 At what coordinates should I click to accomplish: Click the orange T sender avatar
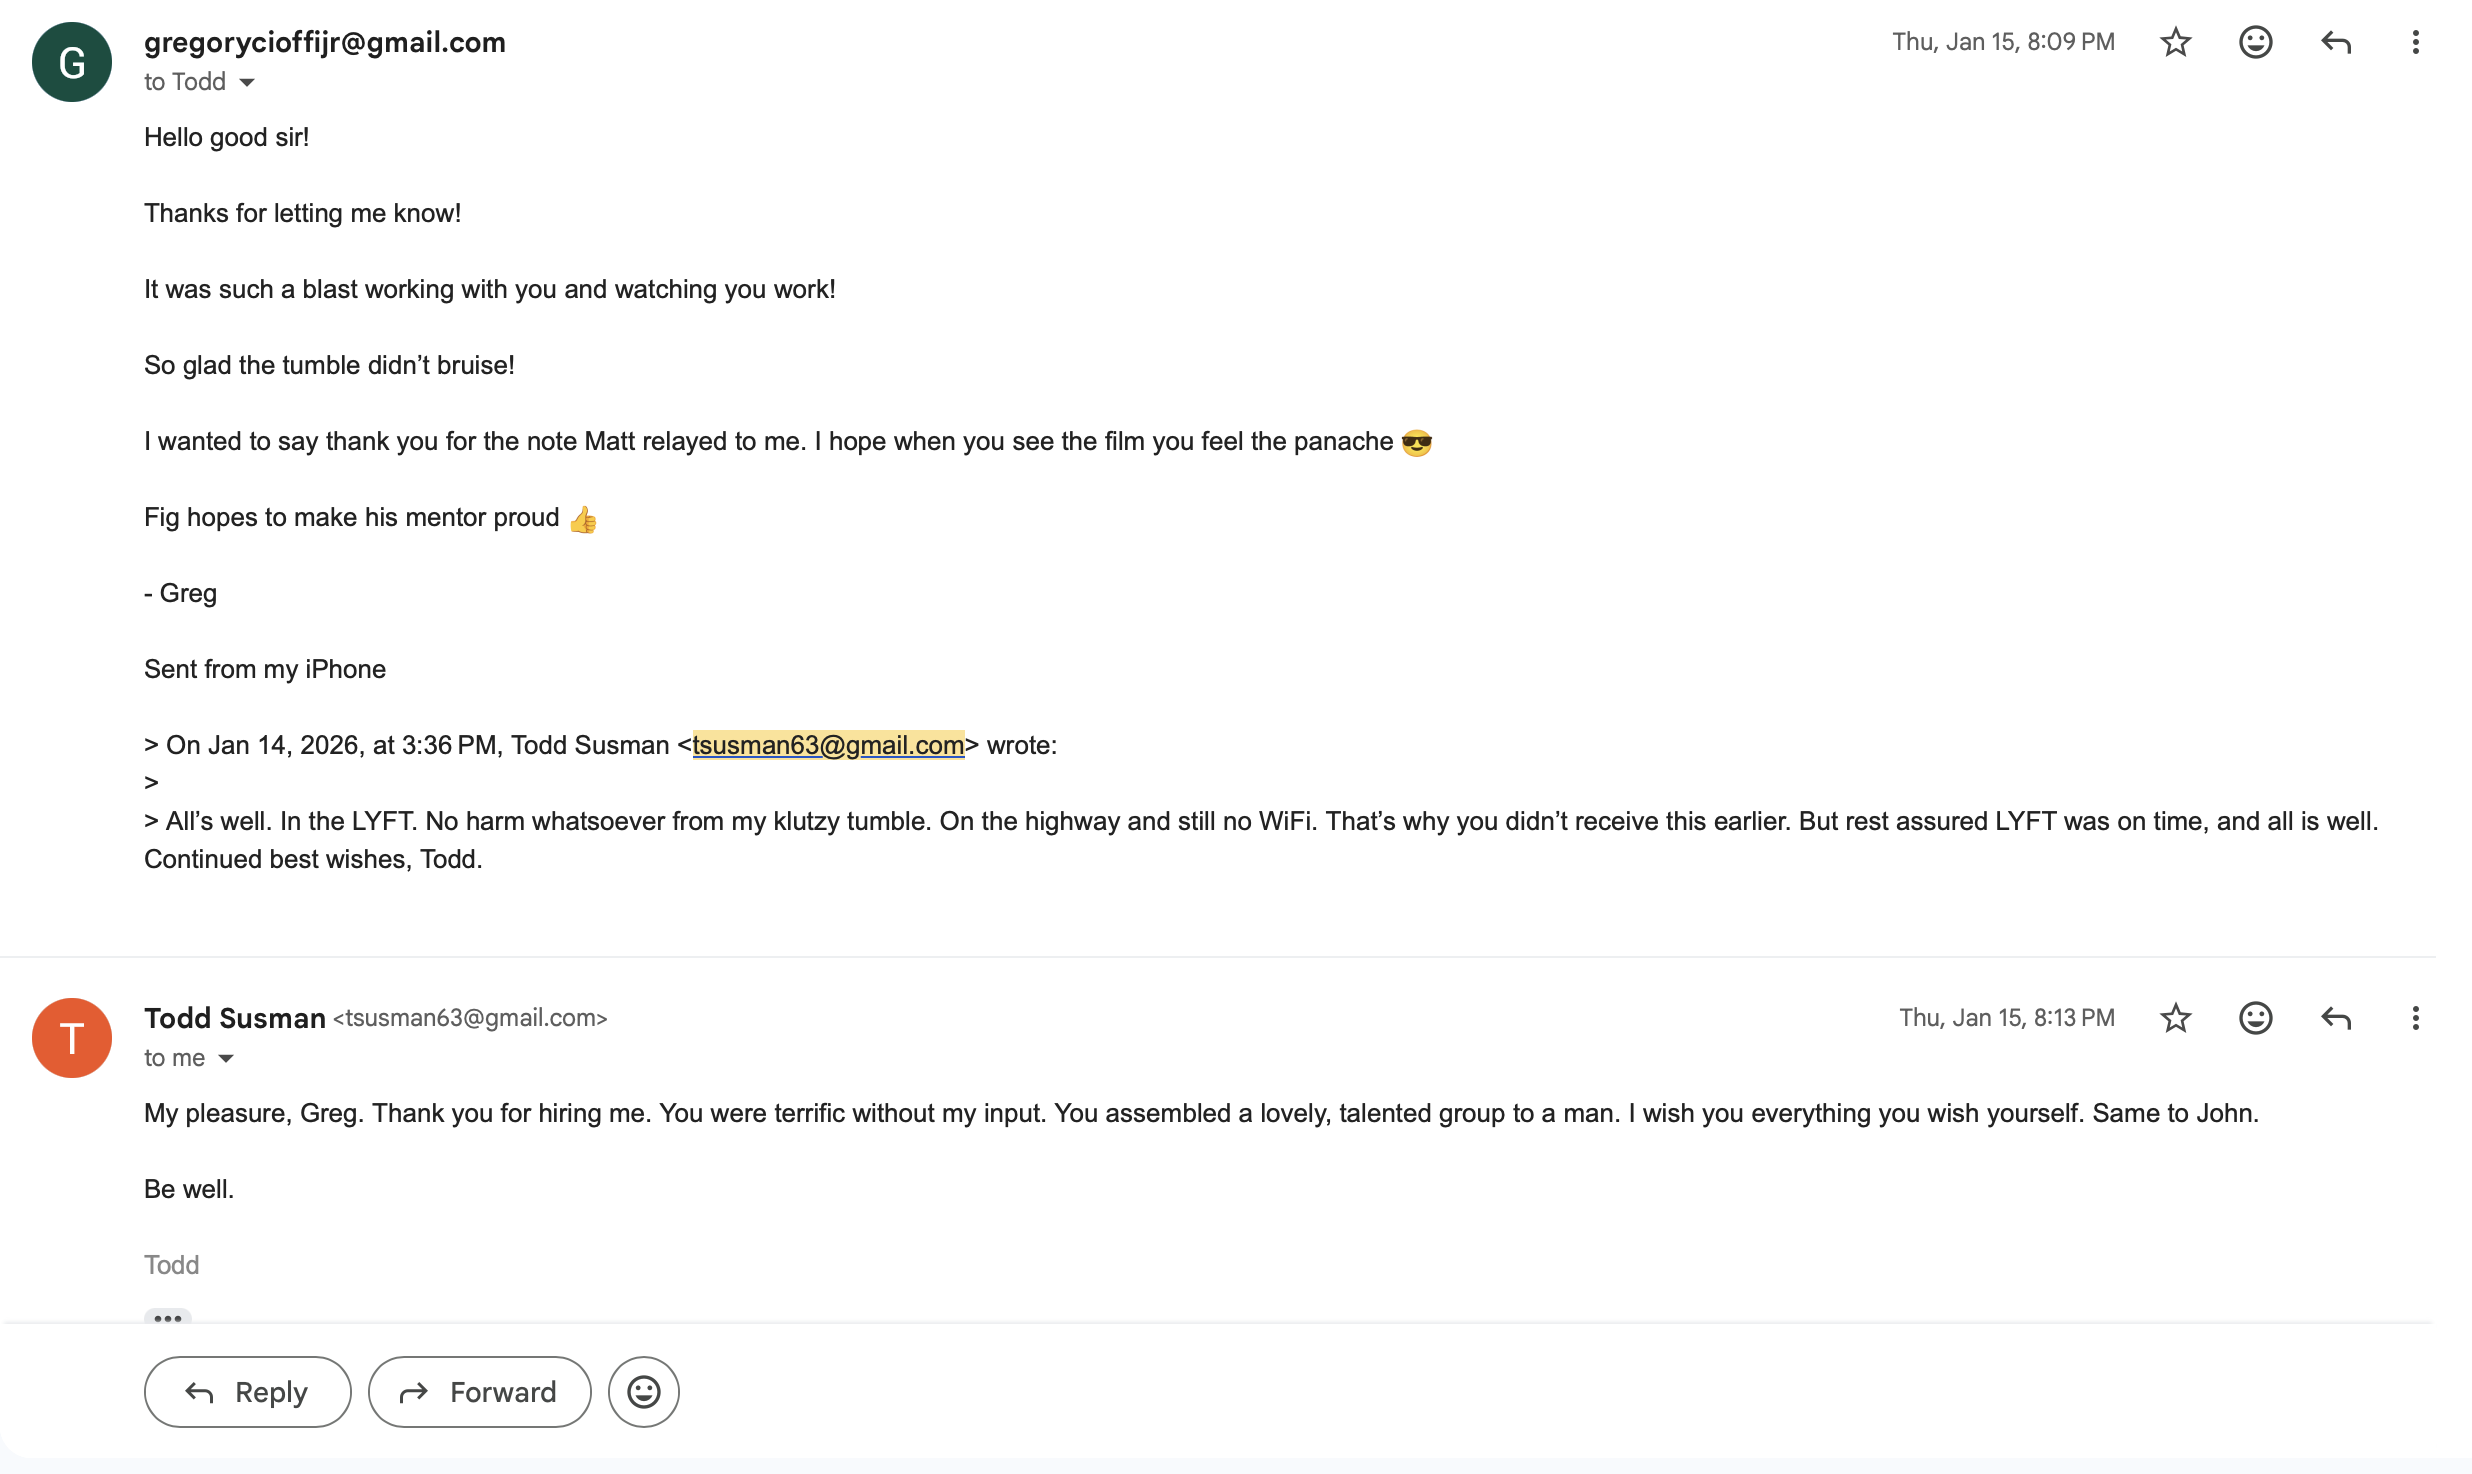tap(72, 1038)
